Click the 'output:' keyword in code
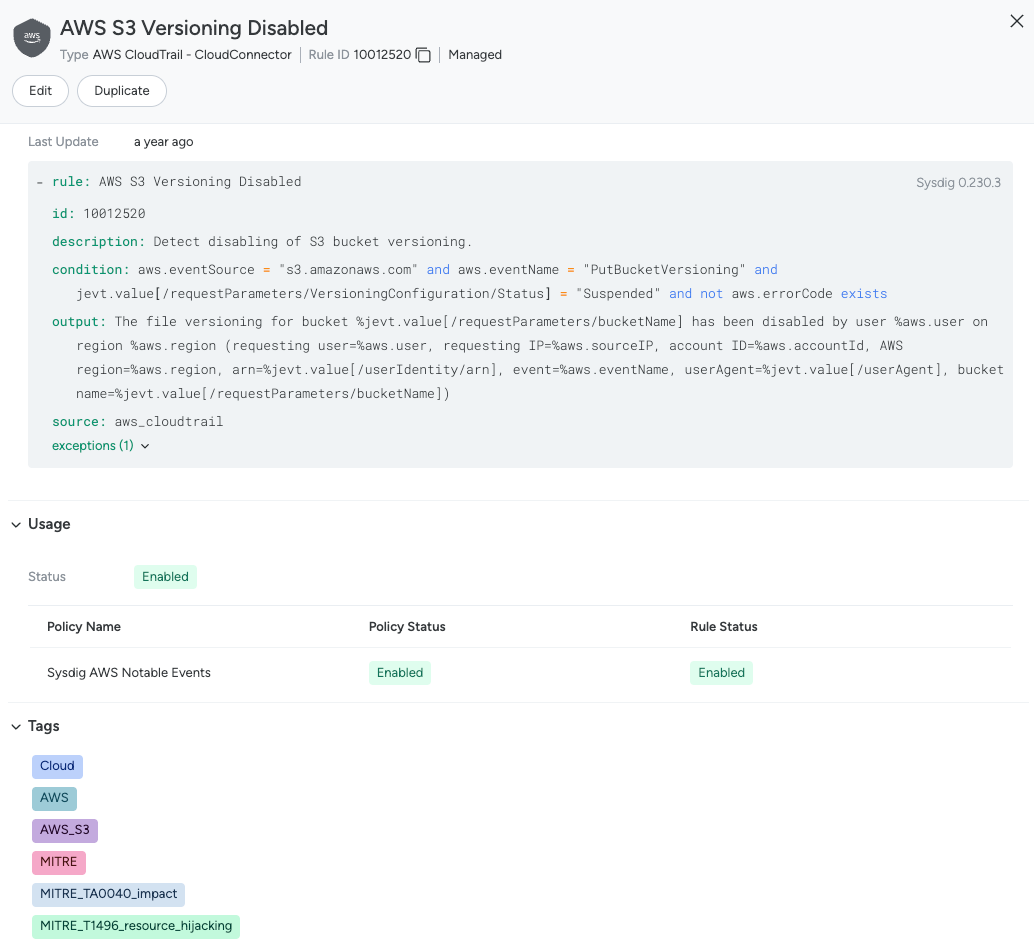This screenshot has width=1034, height=947. click(79, 322)
